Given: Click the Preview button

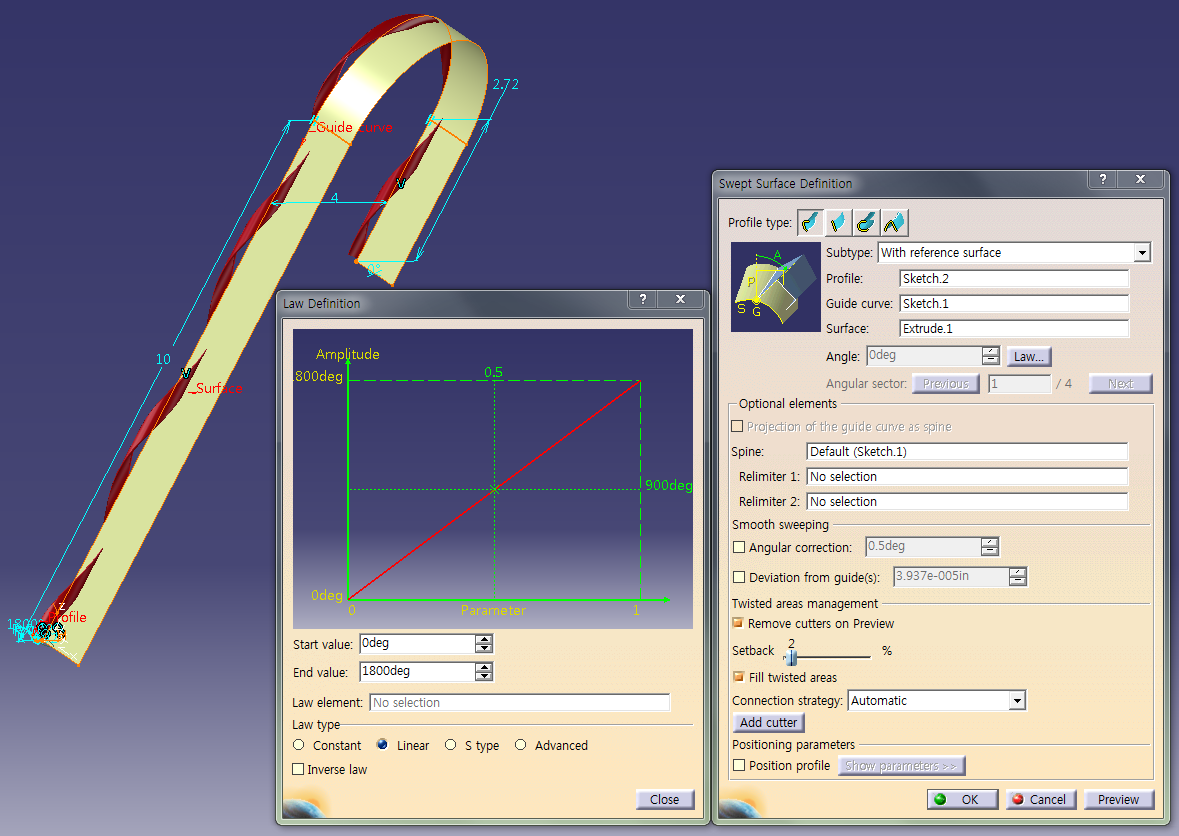Looking at the screenshot, I should tap(1118, 799).
